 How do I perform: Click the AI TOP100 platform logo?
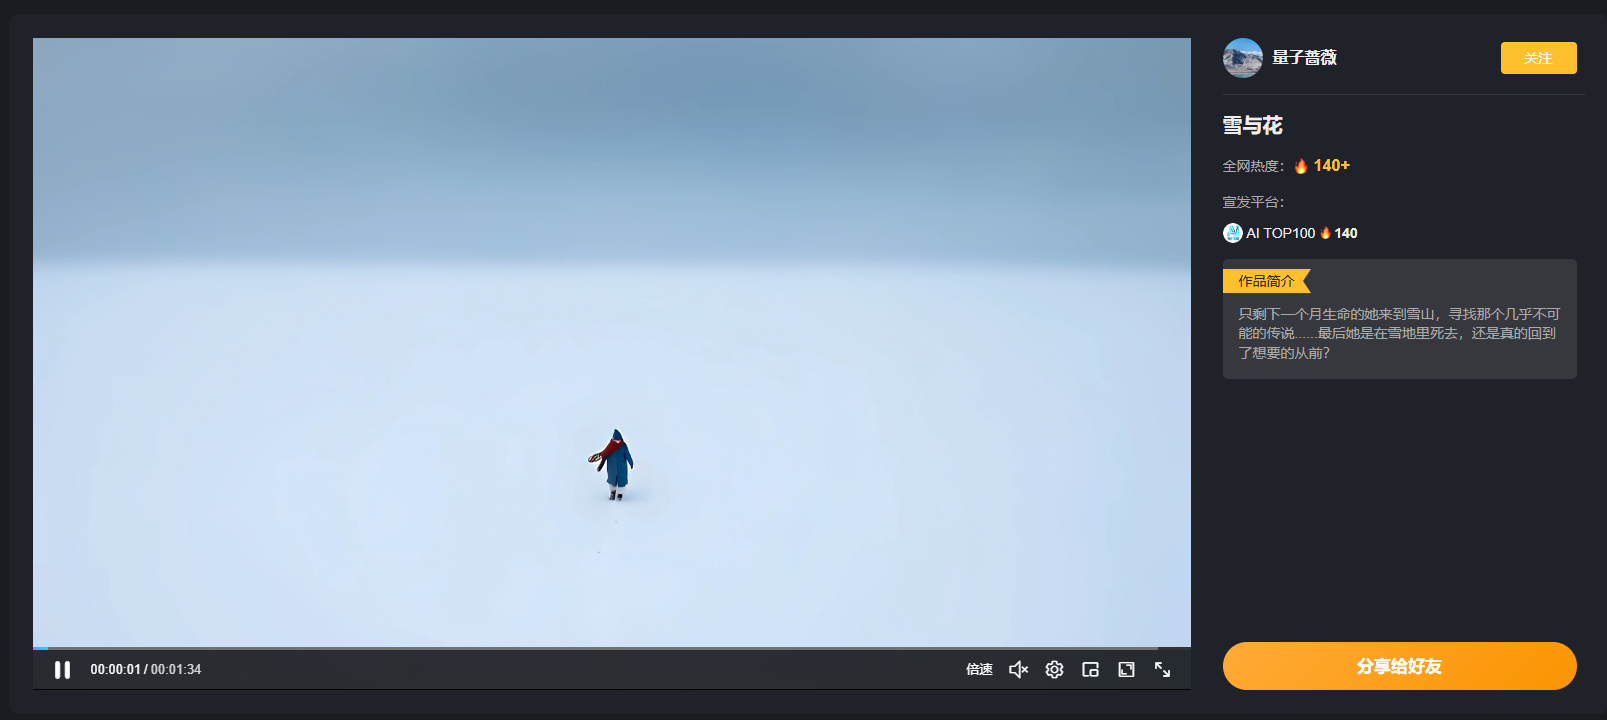coord(1232,233)
